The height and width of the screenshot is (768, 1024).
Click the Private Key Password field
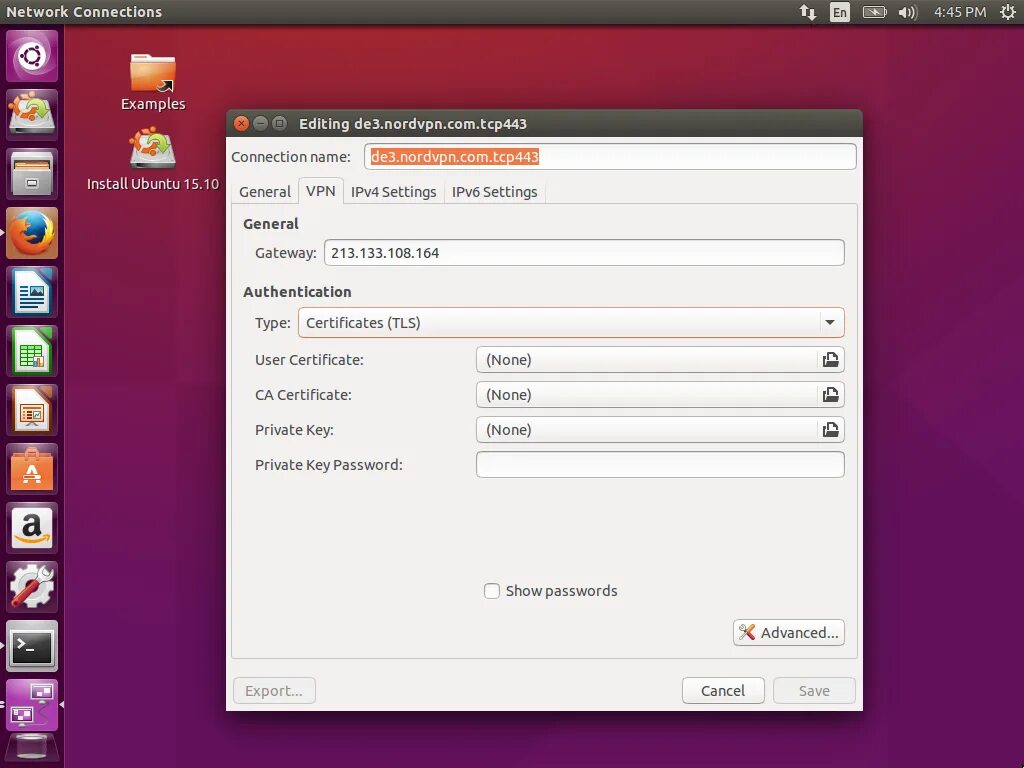tap(660, 465)
